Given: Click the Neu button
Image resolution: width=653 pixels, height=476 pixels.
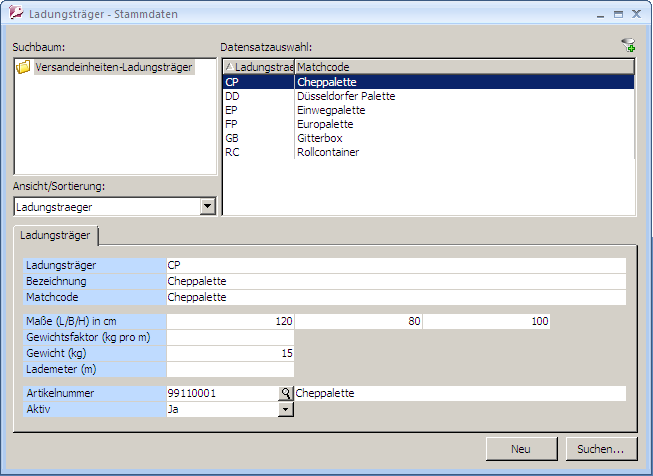Looking at the screenshot, I should pos(520,449).
